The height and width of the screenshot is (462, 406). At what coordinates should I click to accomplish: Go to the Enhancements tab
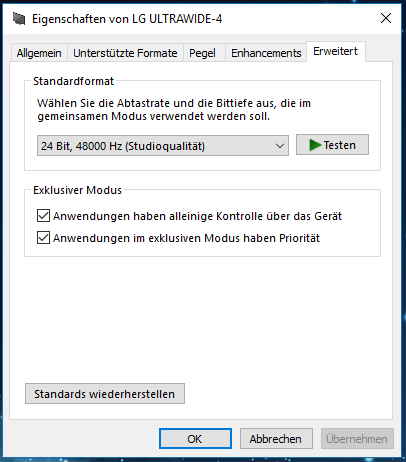coord(266,53)
